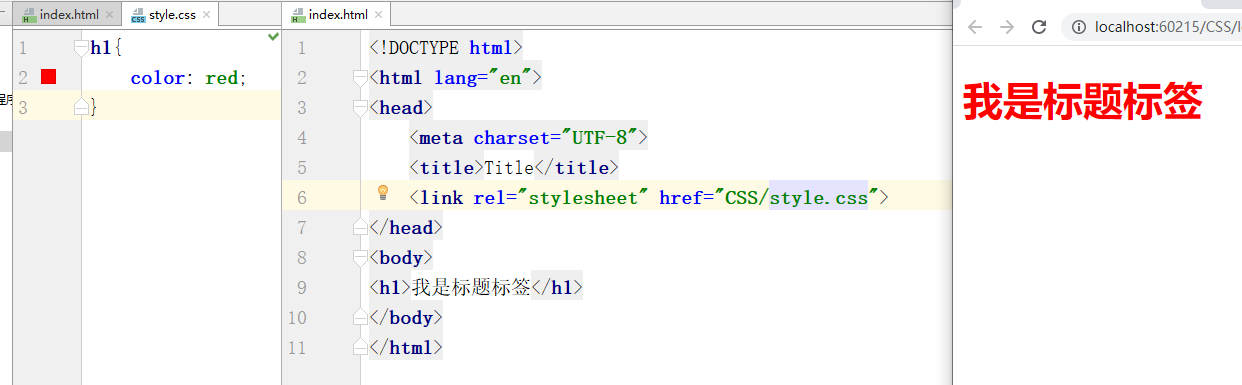Collapse the head tag fold

(x=361, y=107)
